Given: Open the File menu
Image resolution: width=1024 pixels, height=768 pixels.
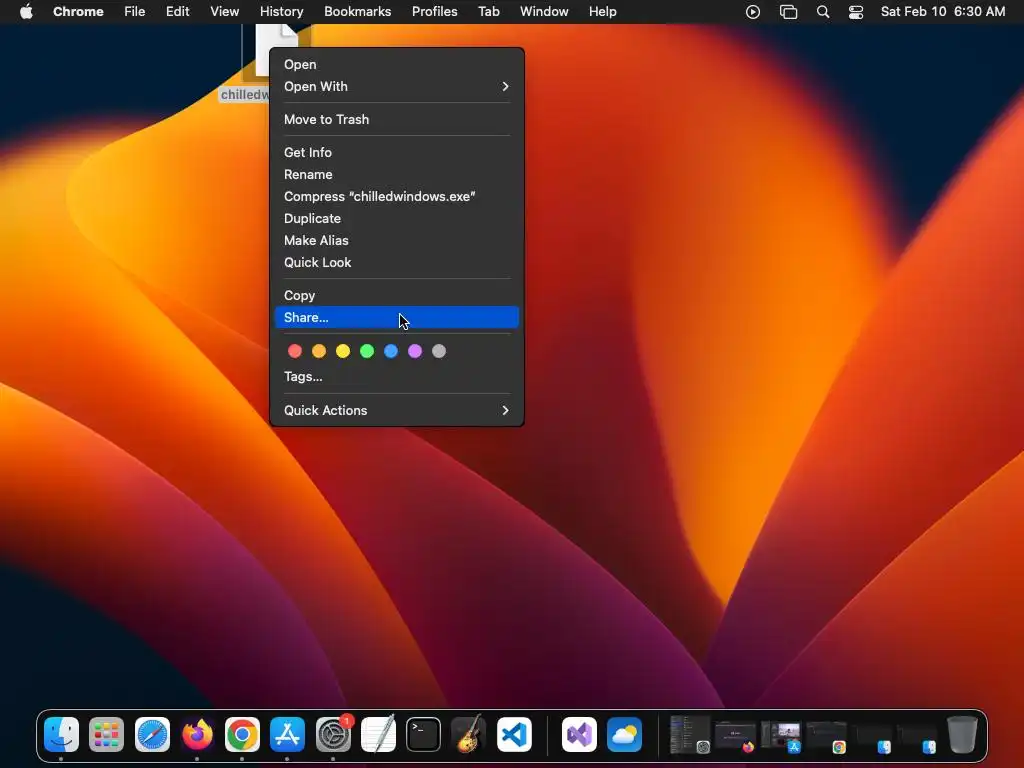Looking at the screenshot, I should point(135,12).
